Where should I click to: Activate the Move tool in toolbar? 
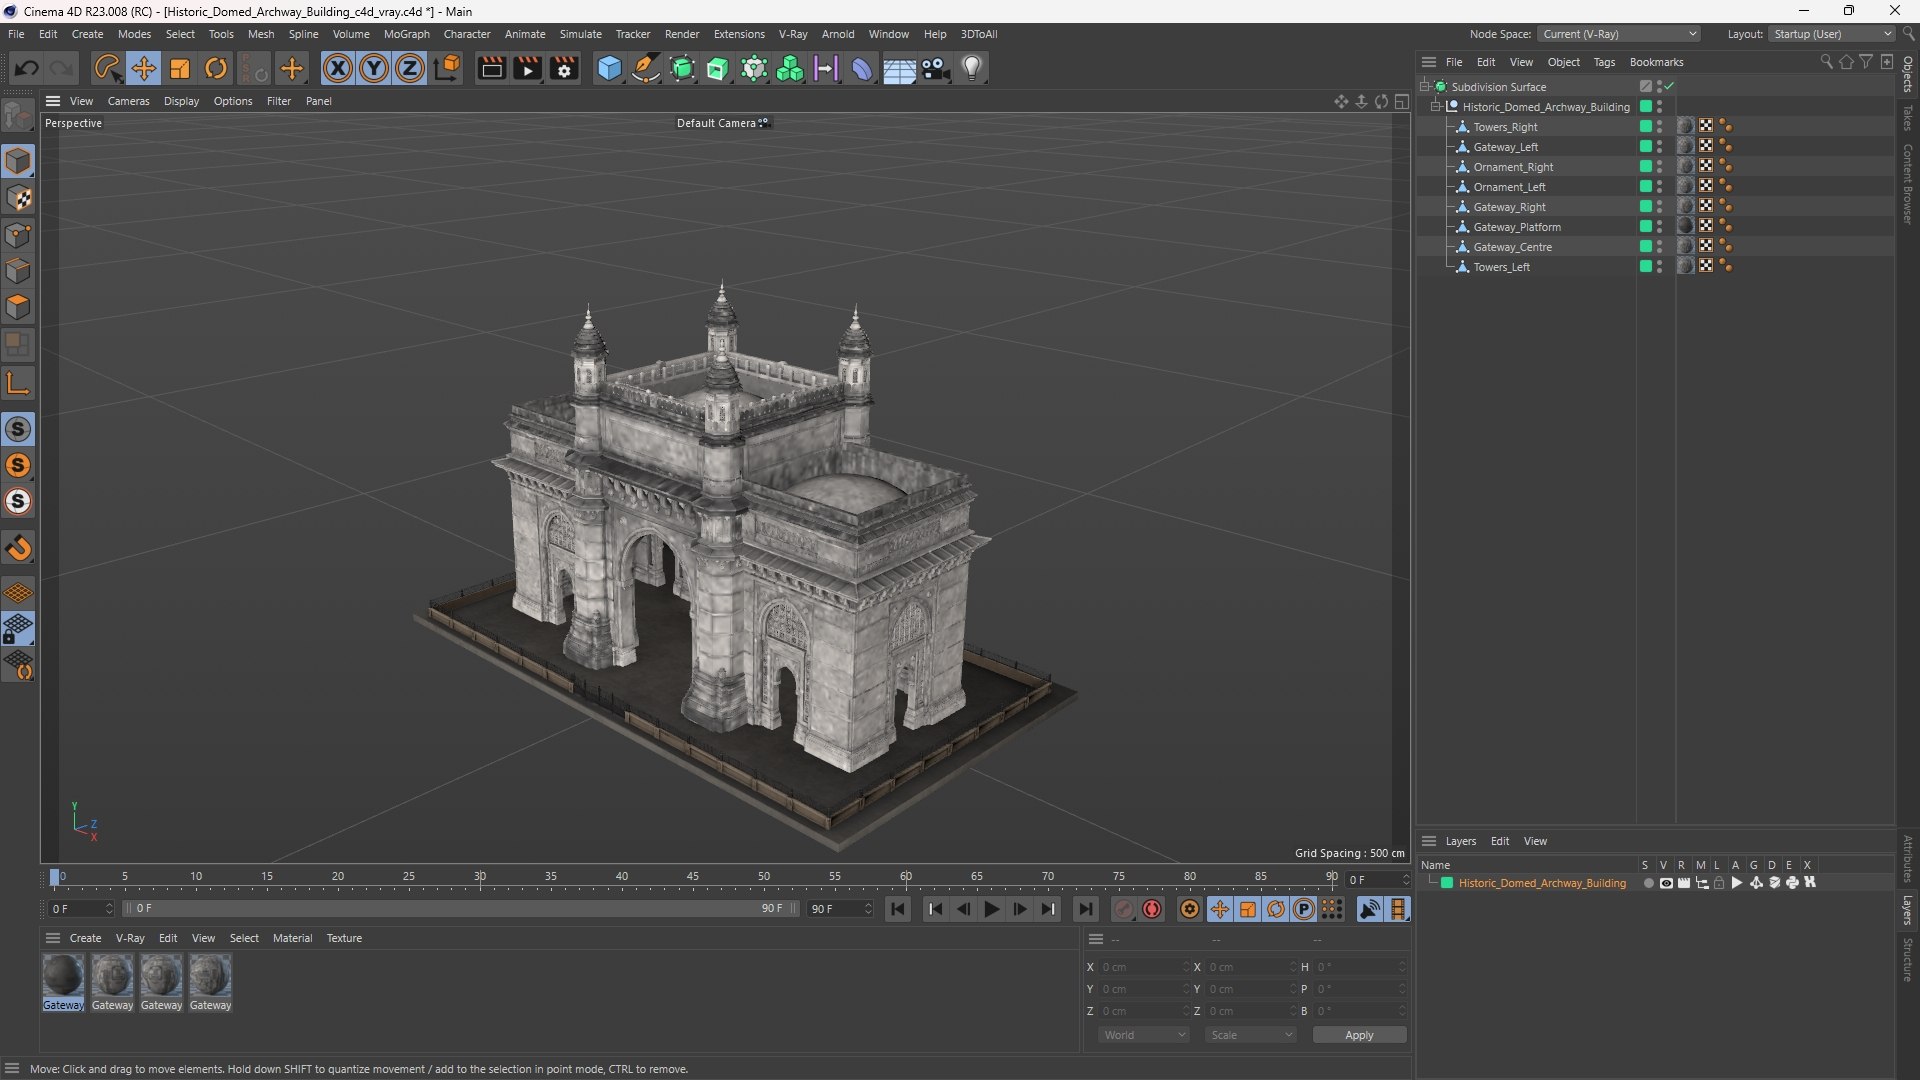[x=144, y=68]
